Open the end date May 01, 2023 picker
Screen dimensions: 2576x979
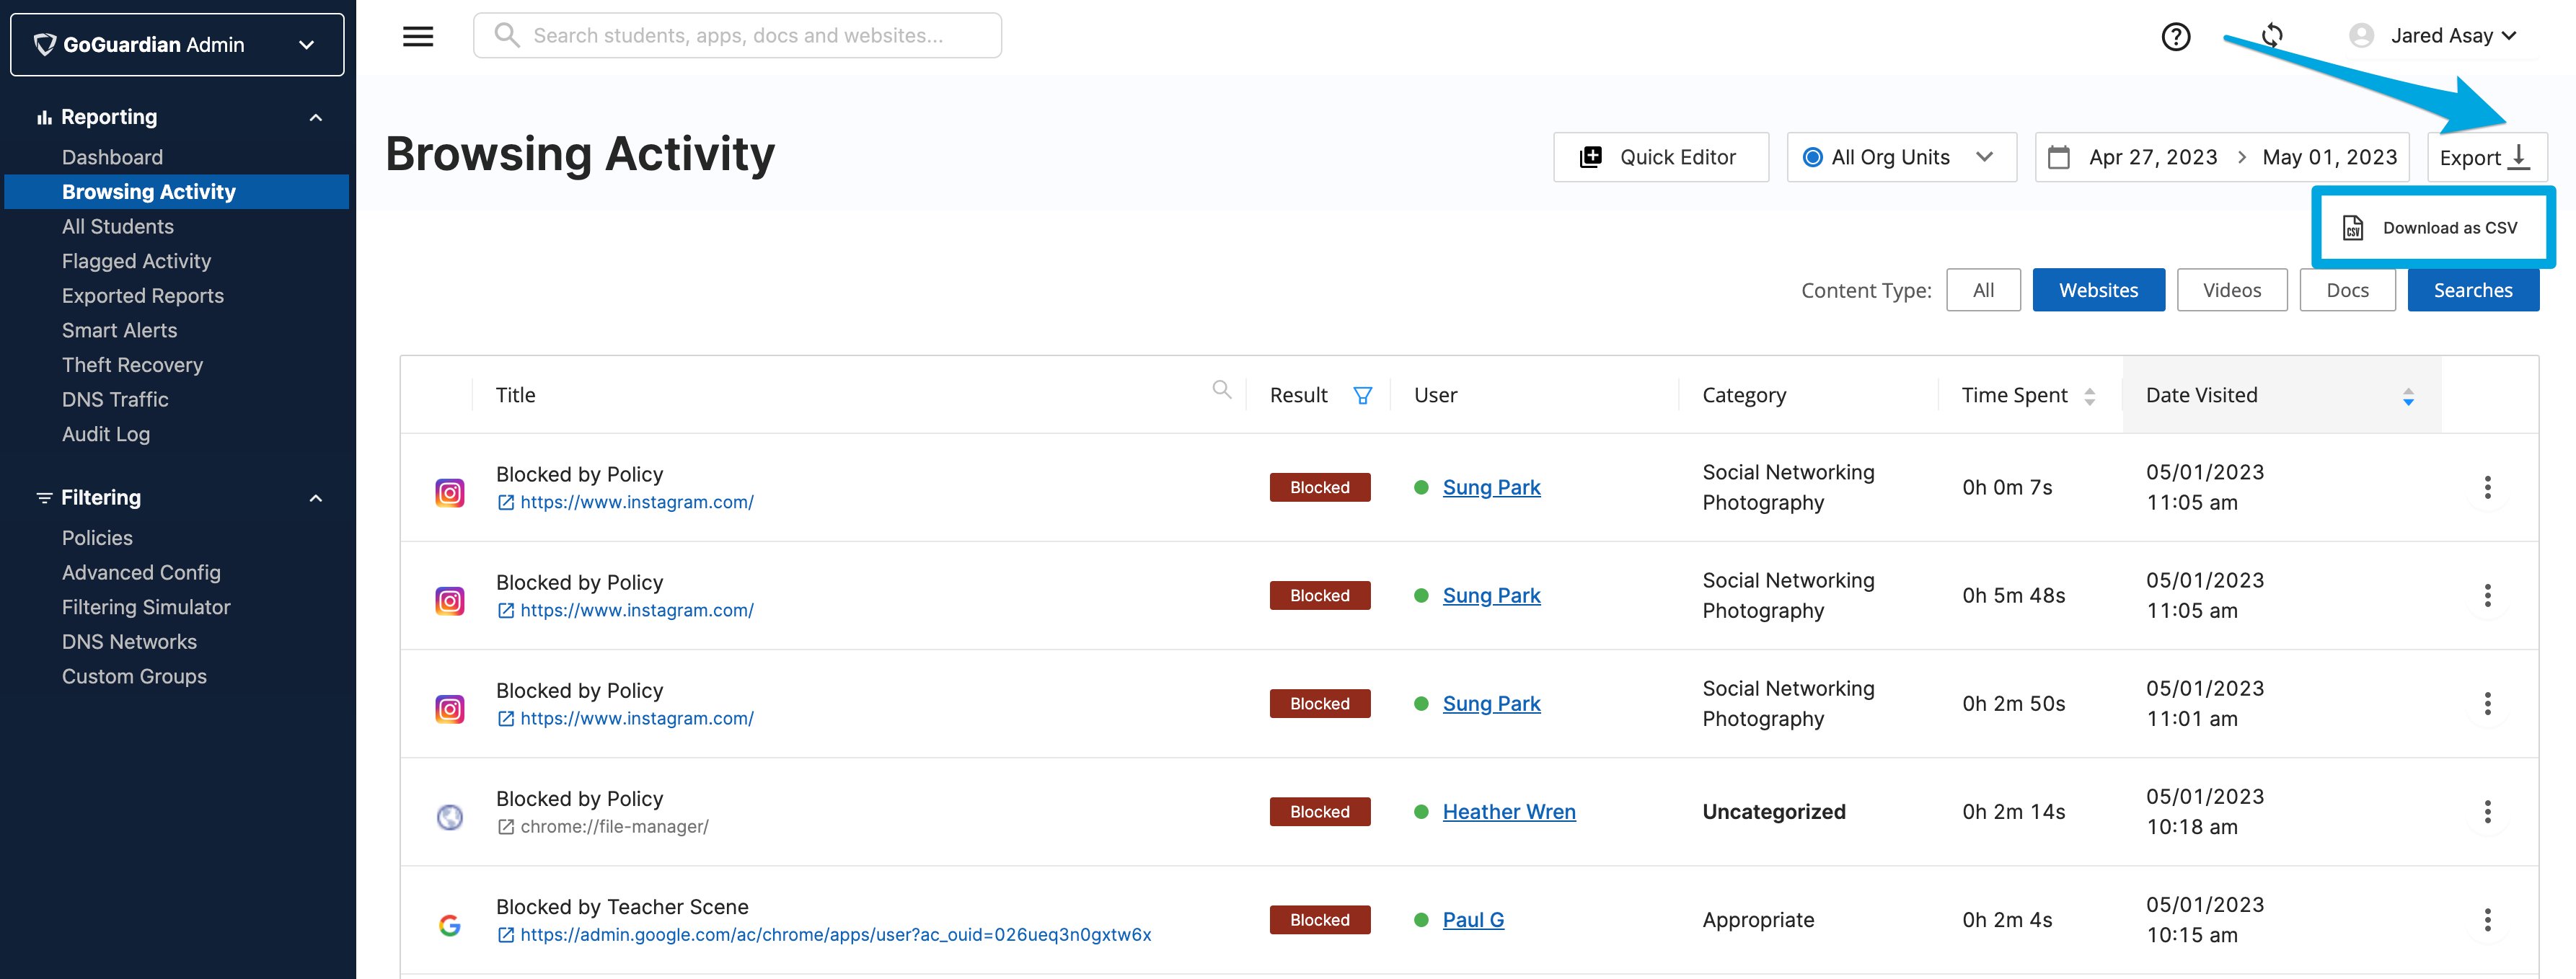2329,157
